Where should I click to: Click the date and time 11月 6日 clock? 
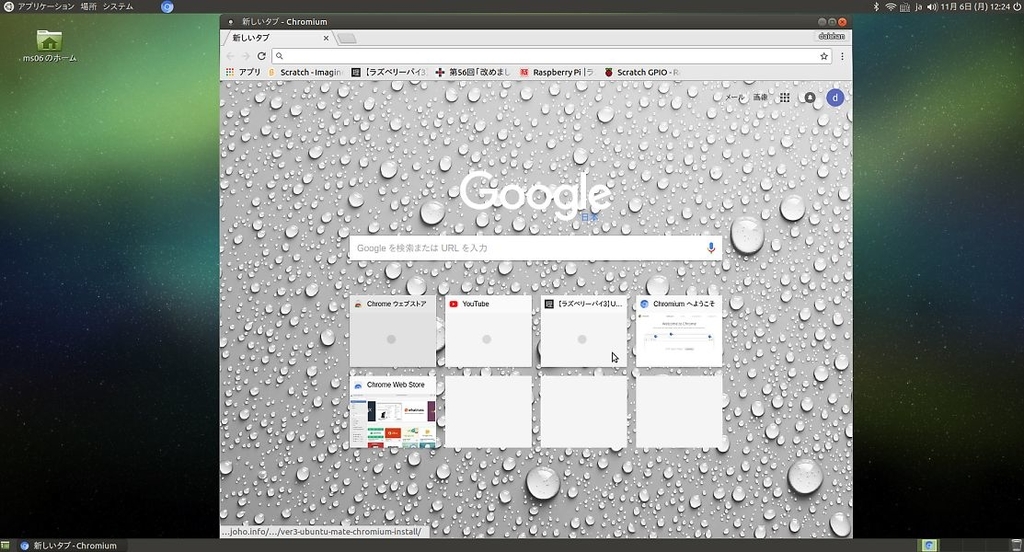tap(975, 7)
